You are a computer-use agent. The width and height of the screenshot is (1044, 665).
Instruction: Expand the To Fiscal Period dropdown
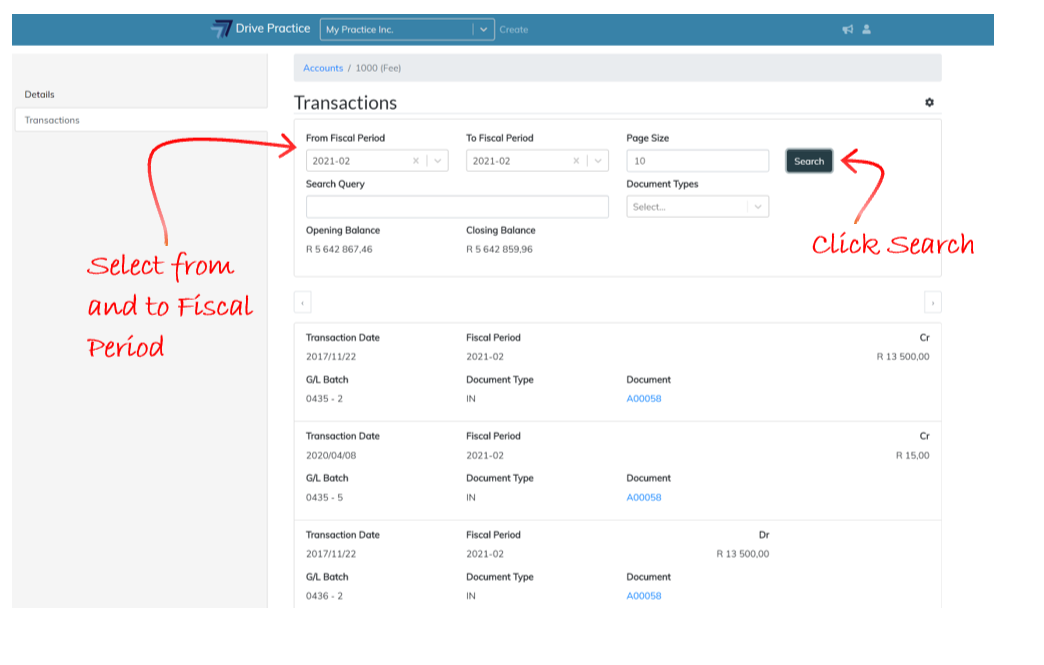[598, 161]
